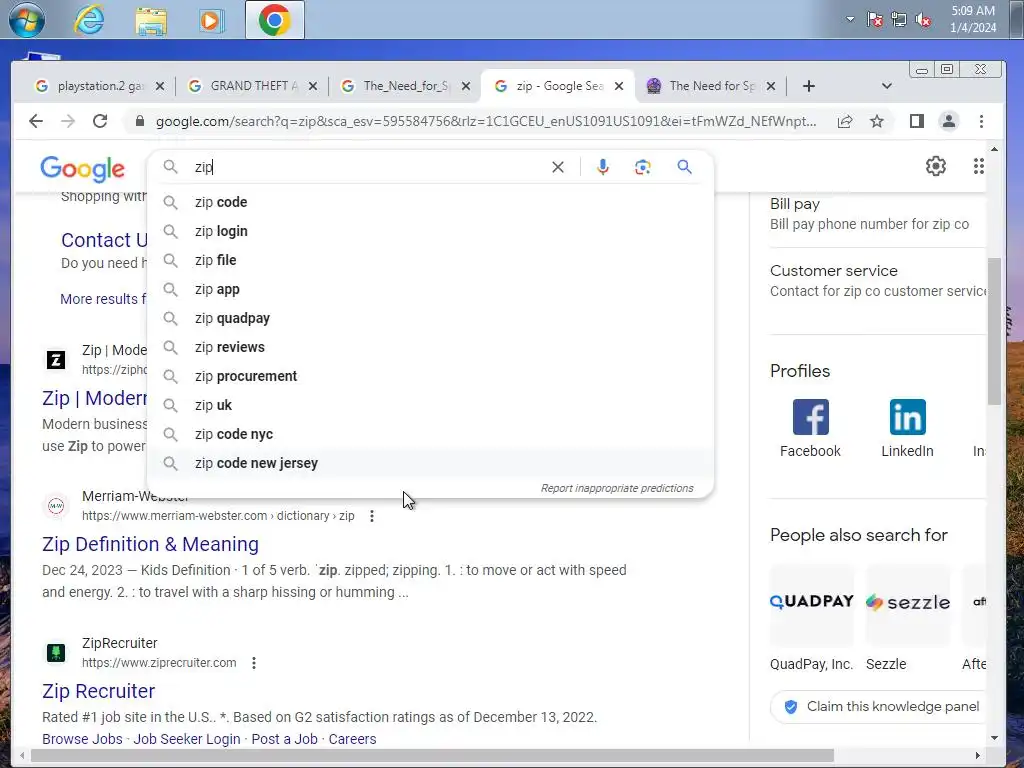The height and width of the screenshot is (768, 1024).
Task: Open the Sezzle related search thumbnail
Action: click(908, 605)
